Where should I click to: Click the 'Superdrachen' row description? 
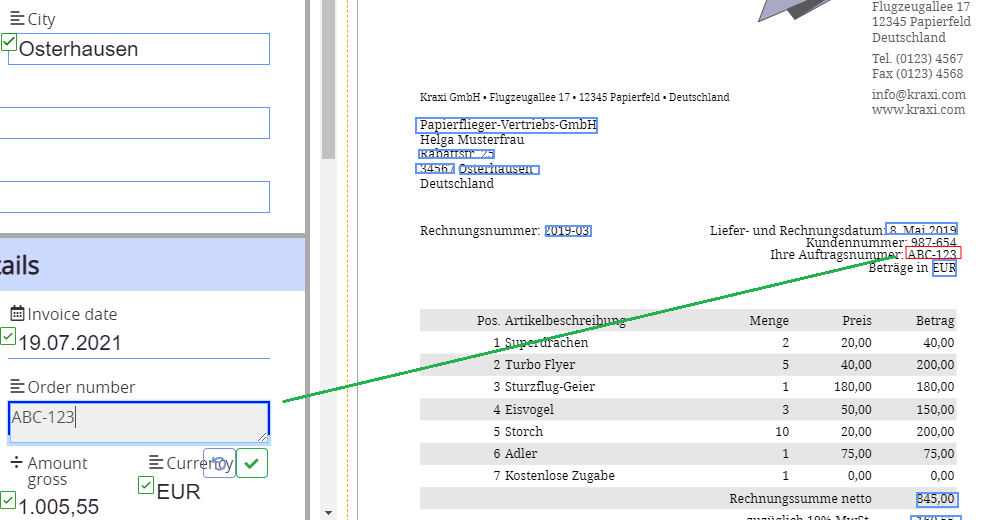[547, 343]
